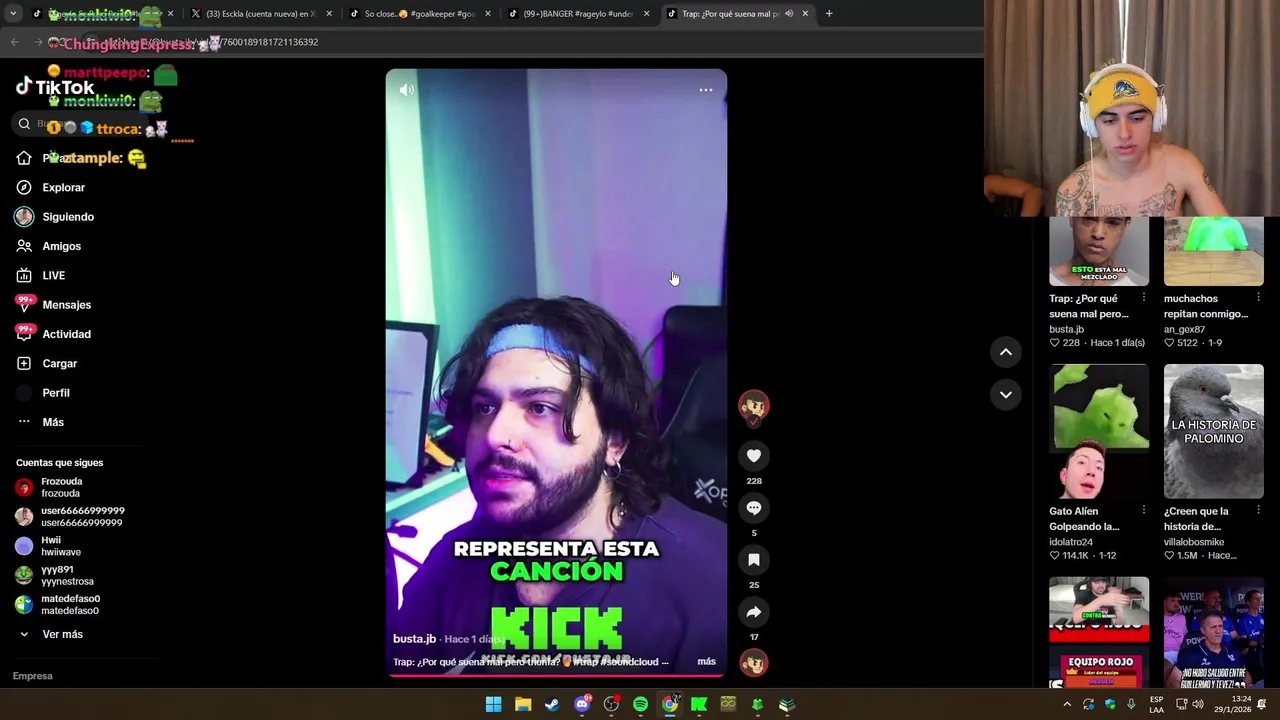
Task: Open File Explorer from taskbar
Action: 523,705
